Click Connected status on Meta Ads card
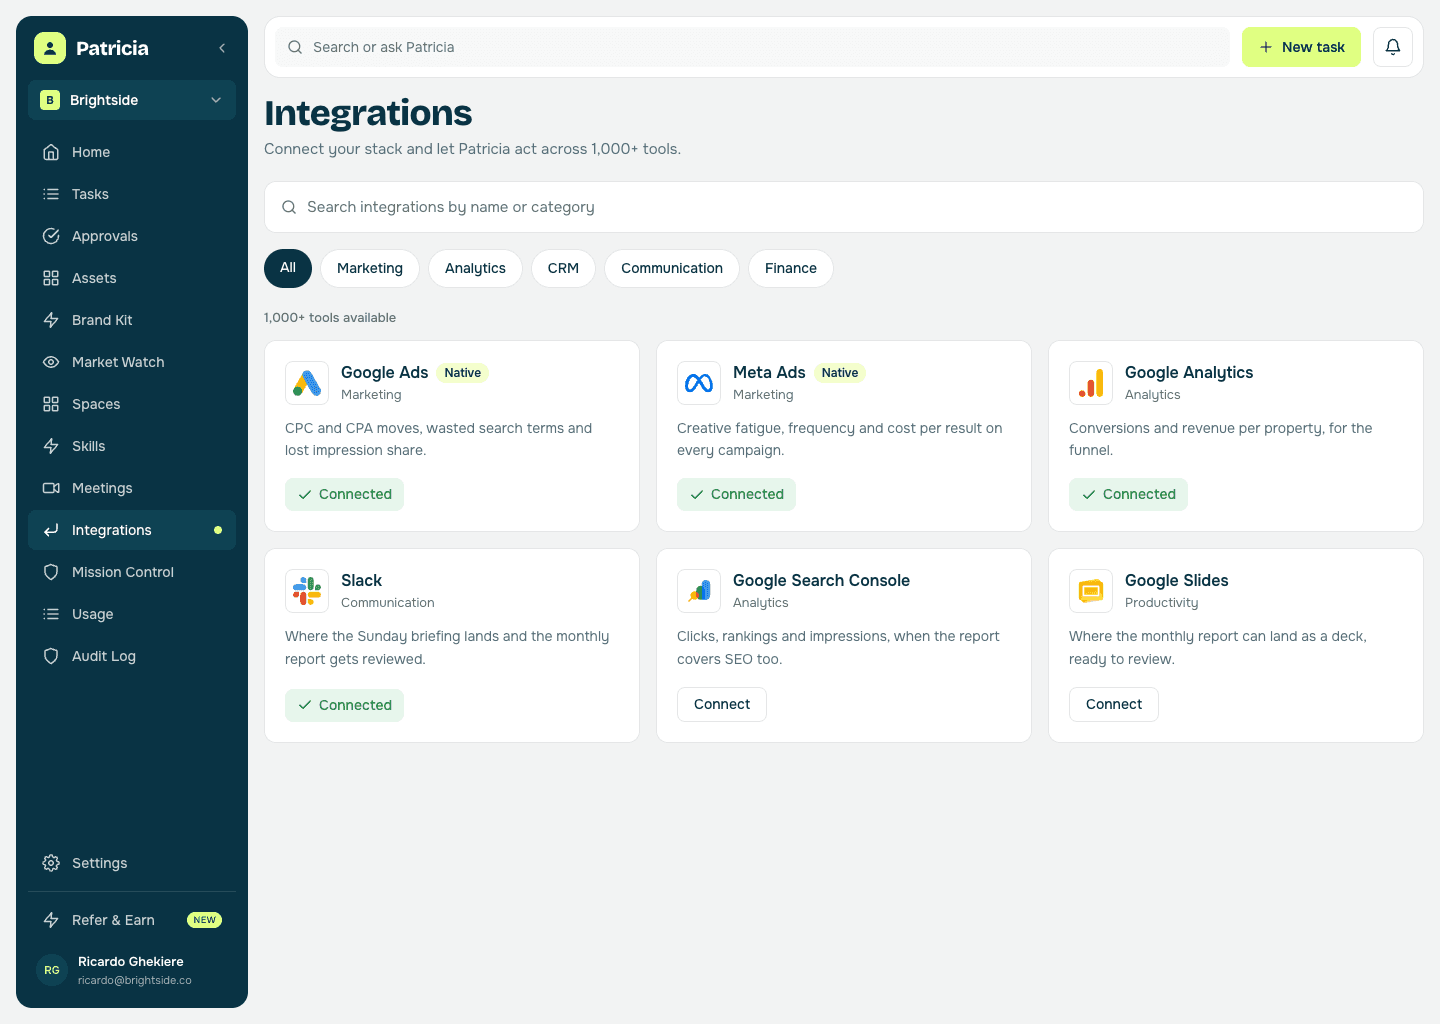The height and width of the screenshot is (1024, 1440). click(736, 494)
